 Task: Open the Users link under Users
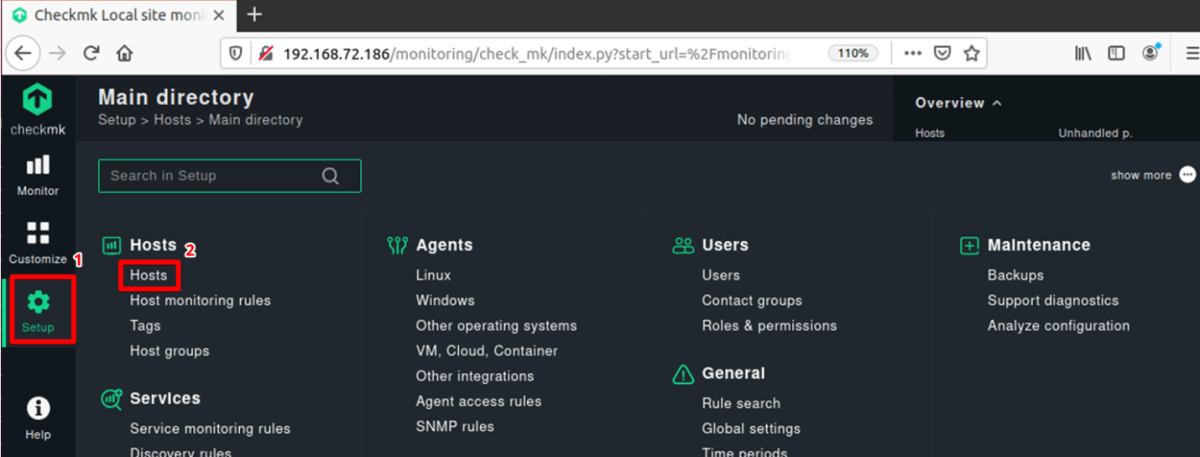pos(721,275)
